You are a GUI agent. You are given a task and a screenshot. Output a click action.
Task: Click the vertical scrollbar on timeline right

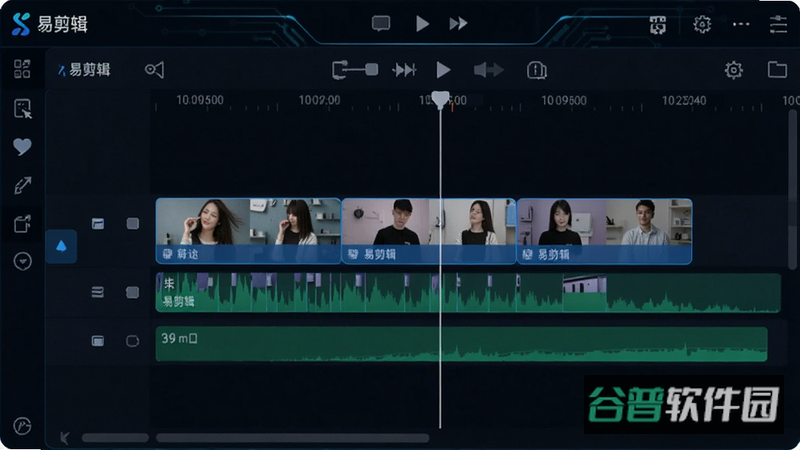point(792,189)
